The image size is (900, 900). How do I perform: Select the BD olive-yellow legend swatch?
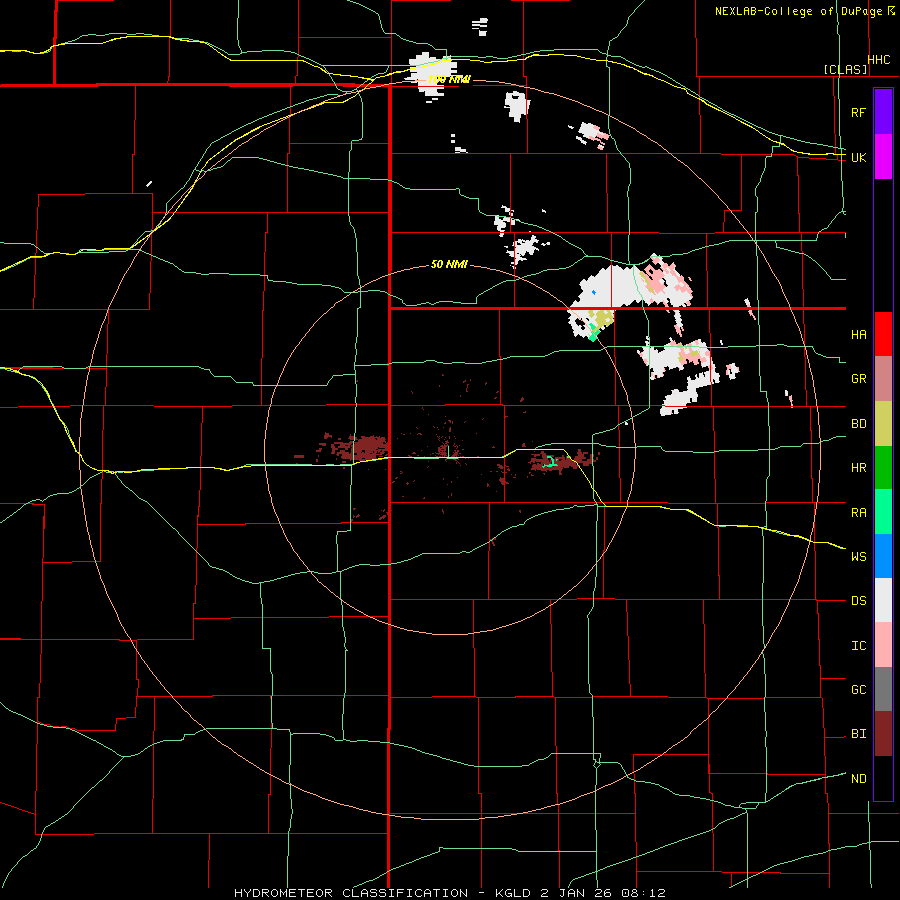click(883, 424)
